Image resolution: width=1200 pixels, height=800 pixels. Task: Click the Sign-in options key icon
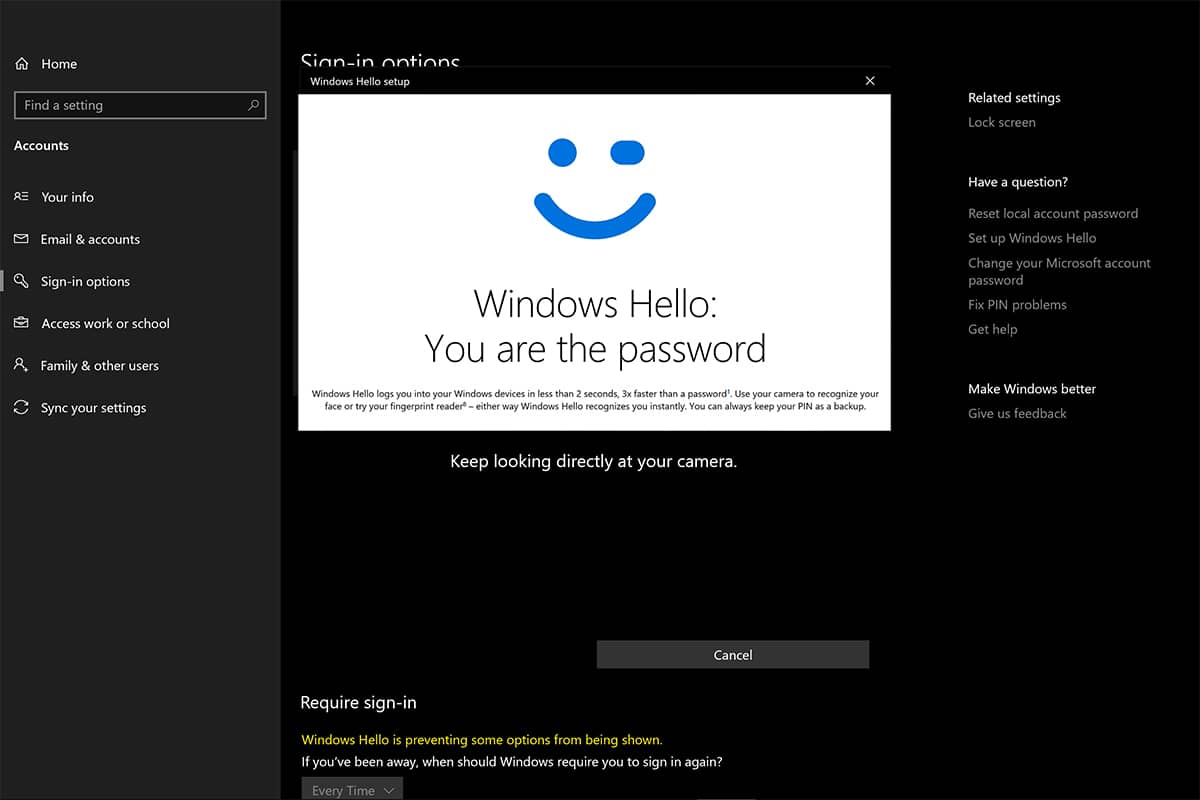[x=21, y=282]
